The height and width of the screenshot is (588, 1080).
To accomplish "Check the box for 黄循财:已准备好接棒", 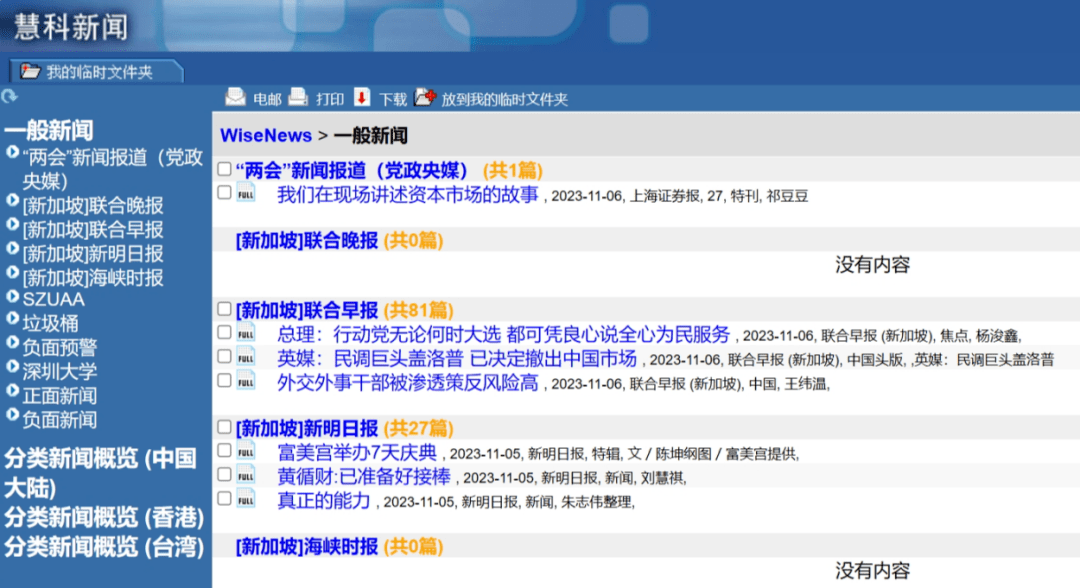I will (225, 475).
